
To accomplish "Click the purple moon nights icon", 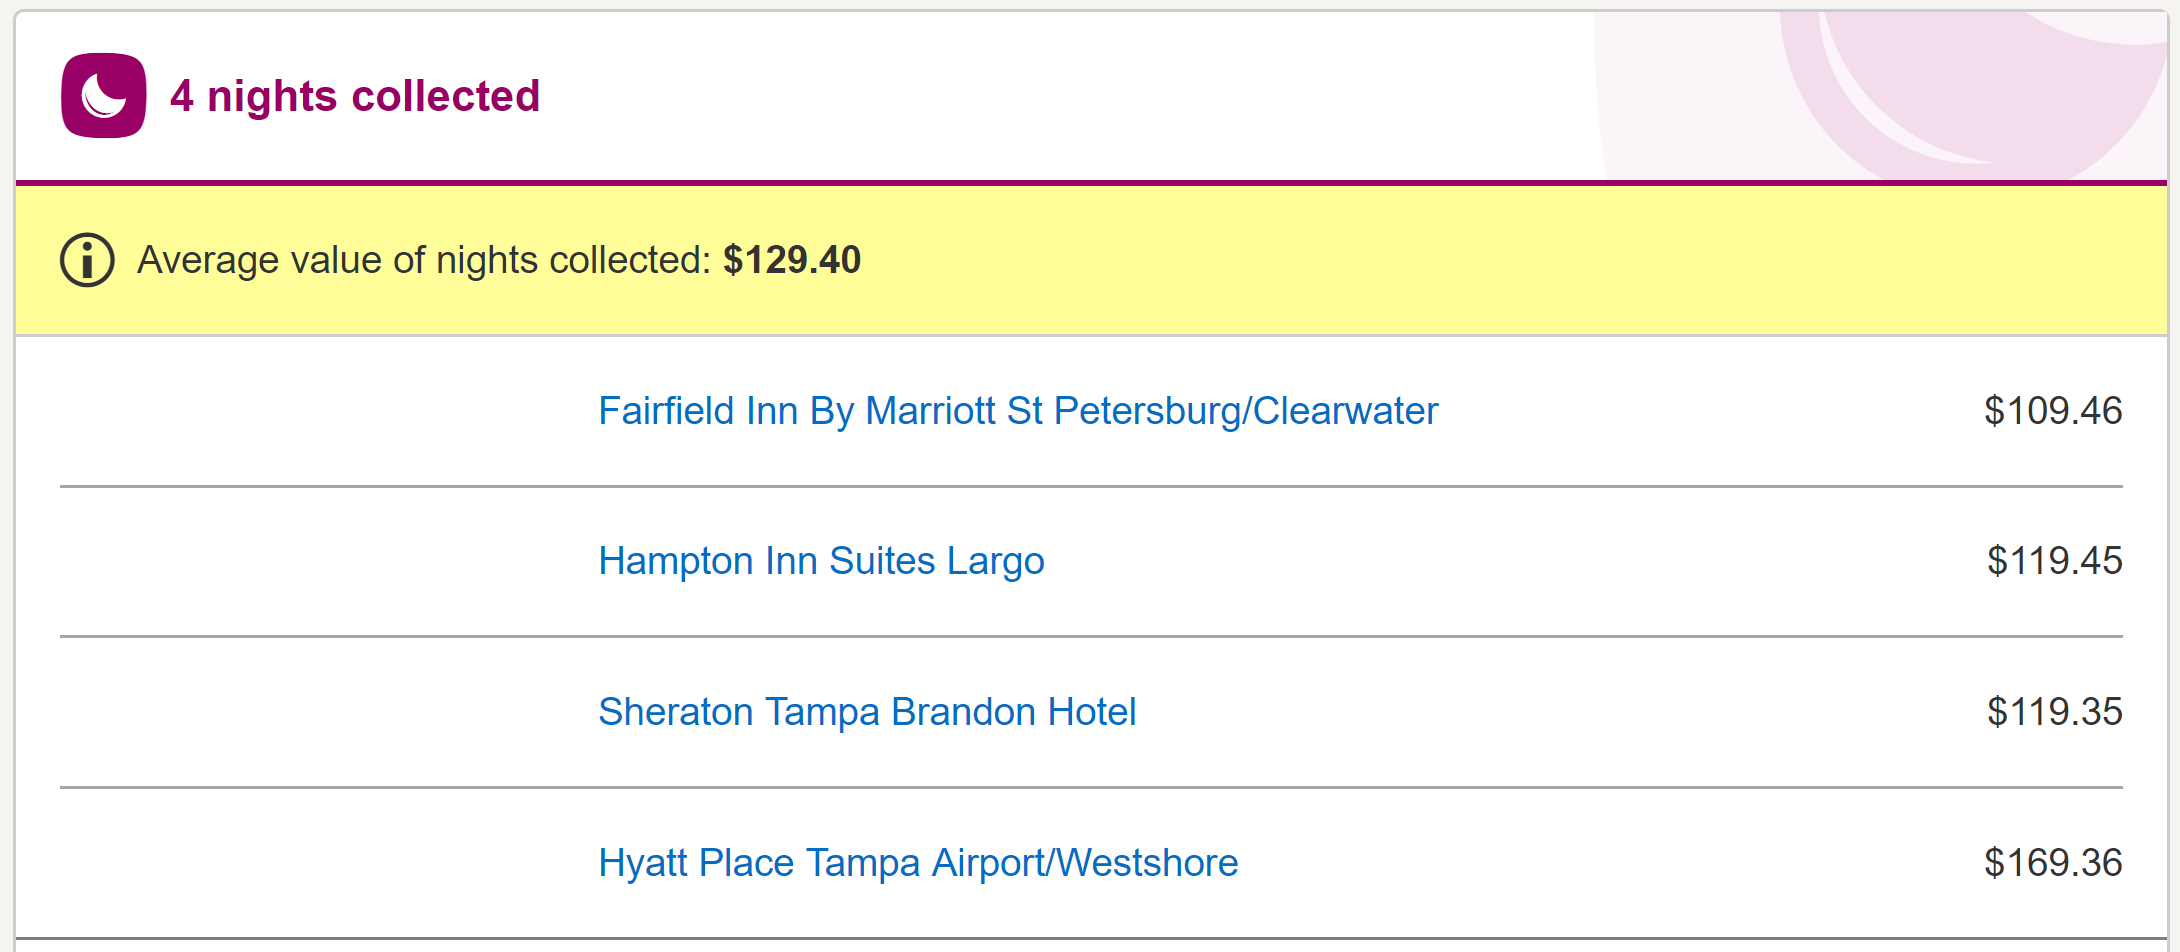I will [x=104, y=96].
